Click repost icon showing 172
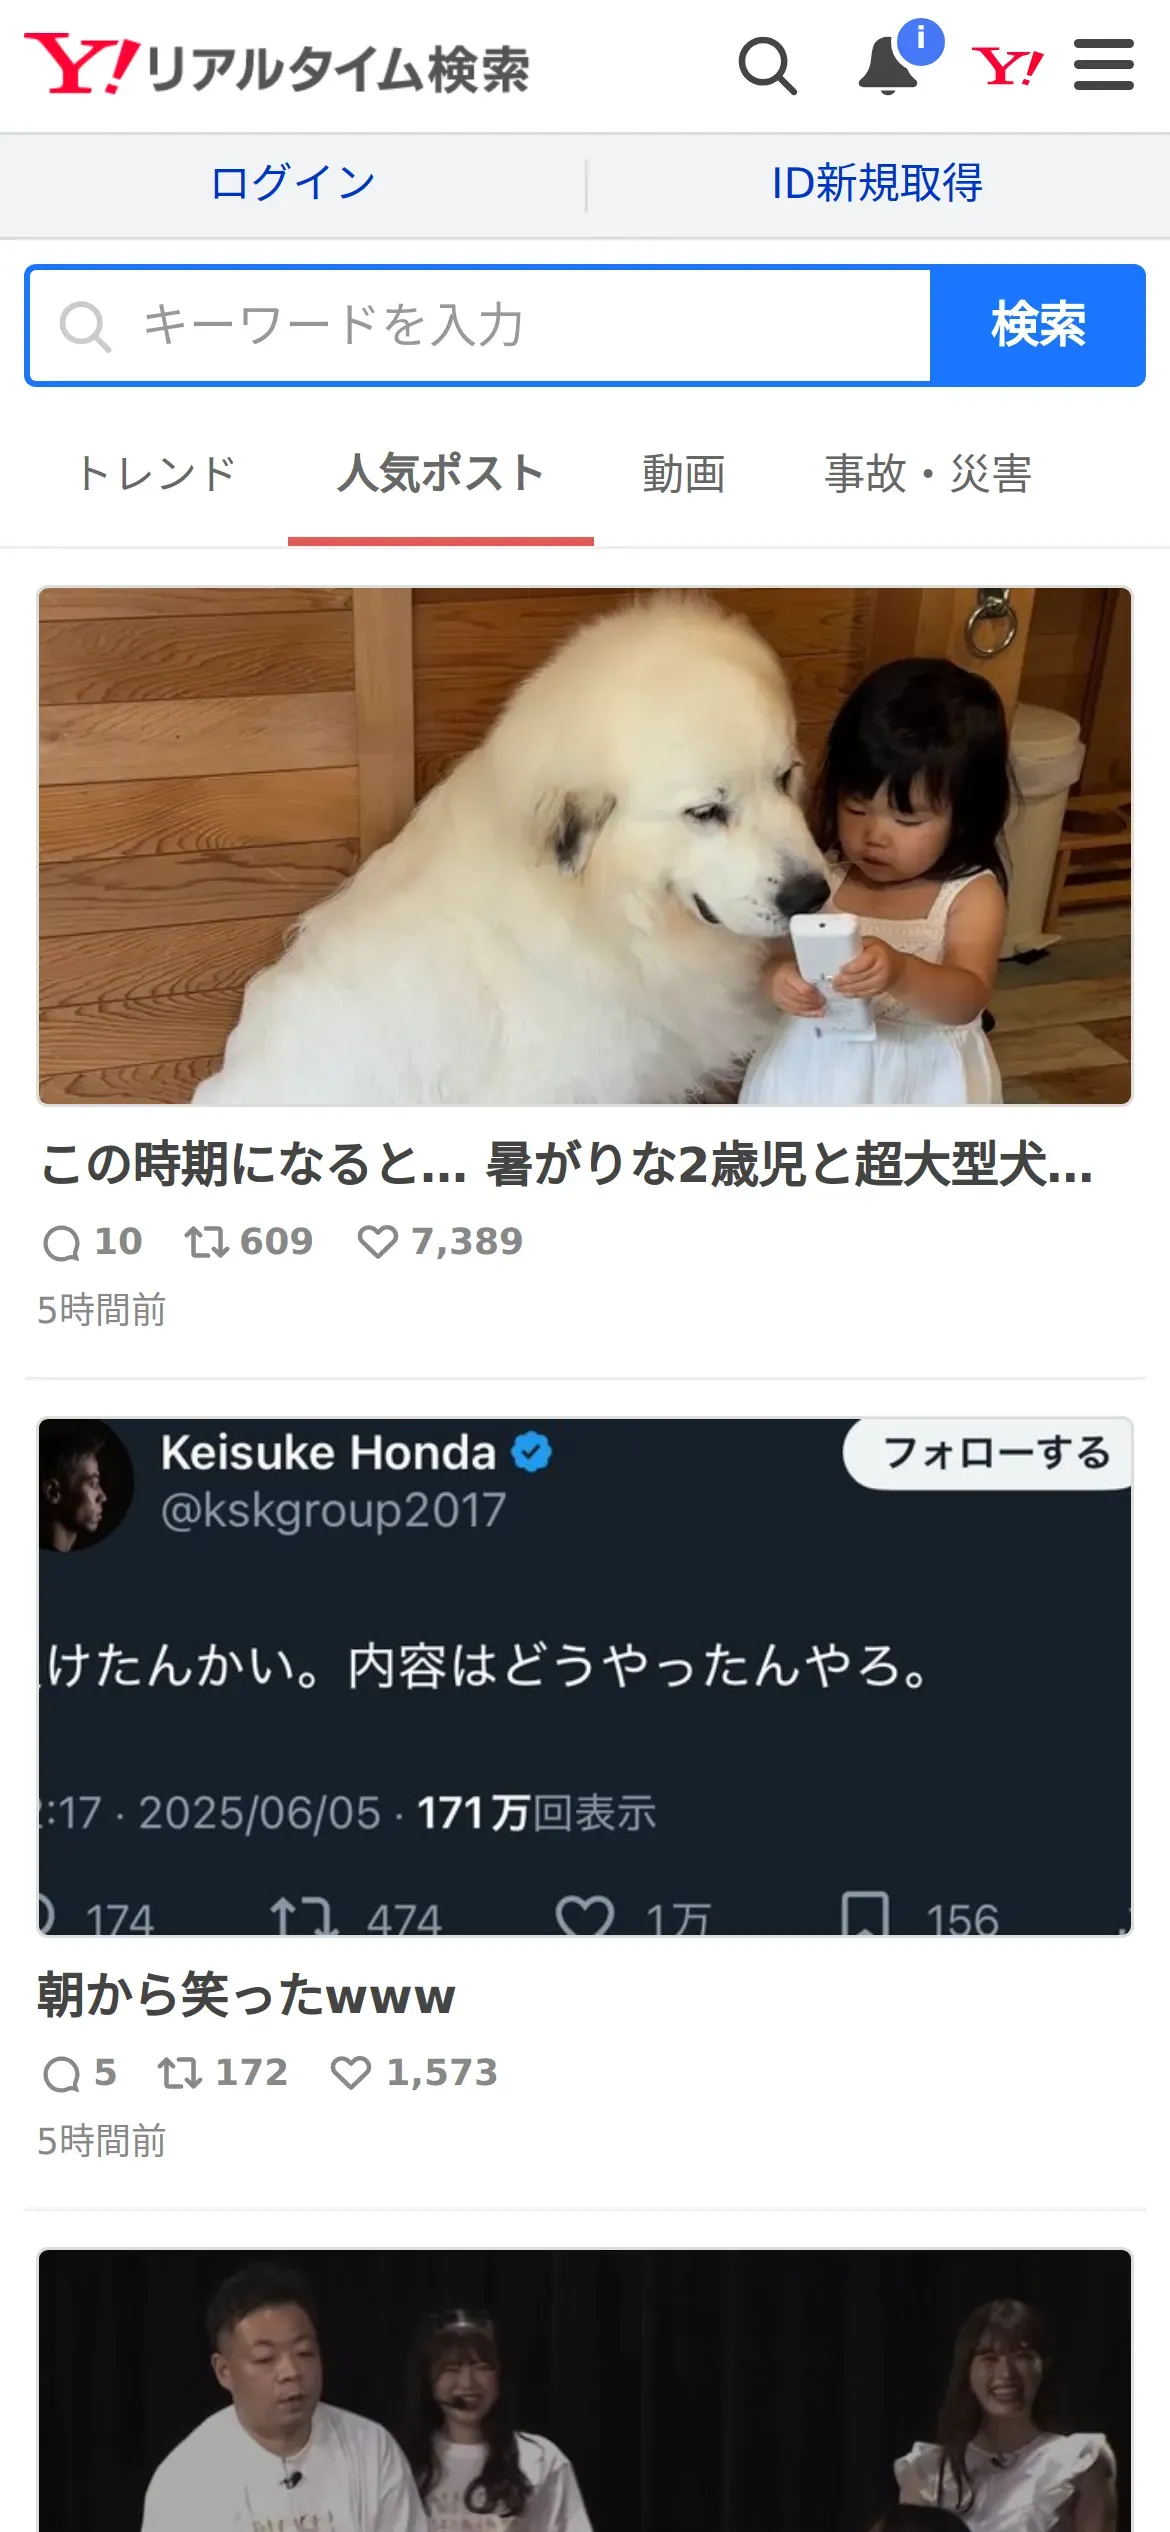Screen dimensions: 1170x2532 click(x=180, y=2073)
